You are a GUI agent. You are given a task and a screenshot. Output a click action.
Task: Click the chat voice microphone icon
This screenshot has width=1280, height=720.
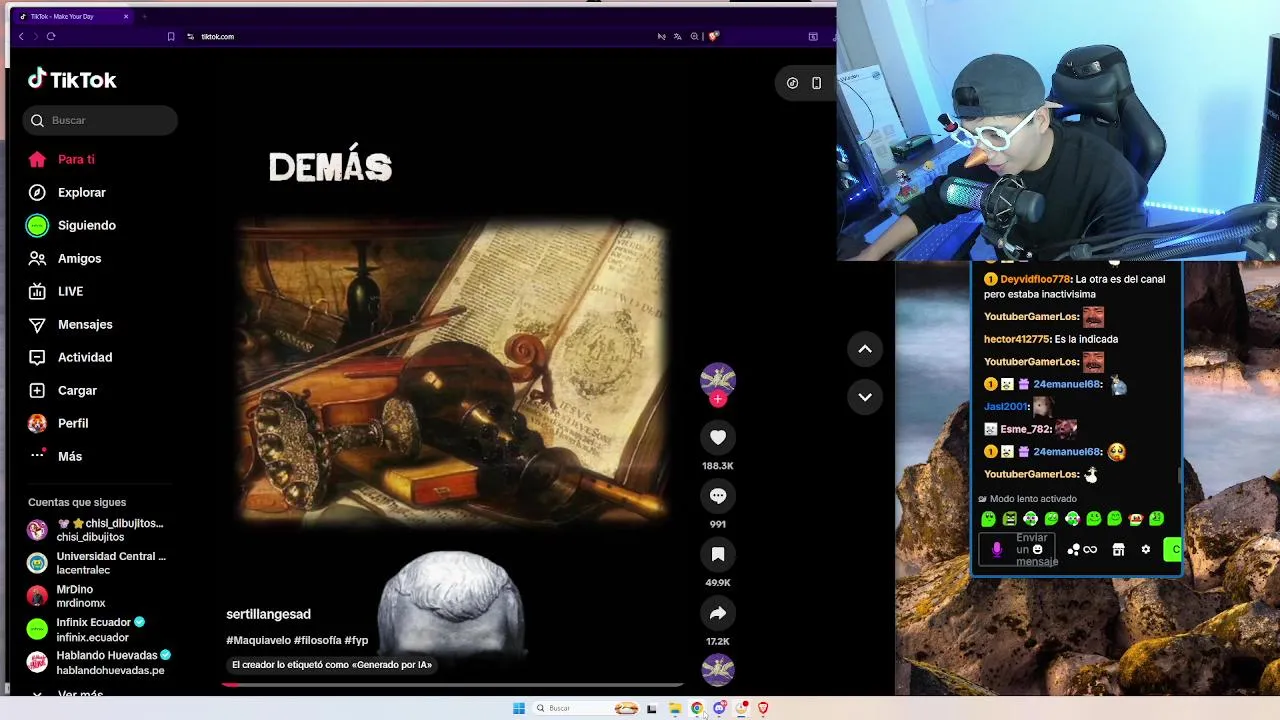(x=996, y=549)
